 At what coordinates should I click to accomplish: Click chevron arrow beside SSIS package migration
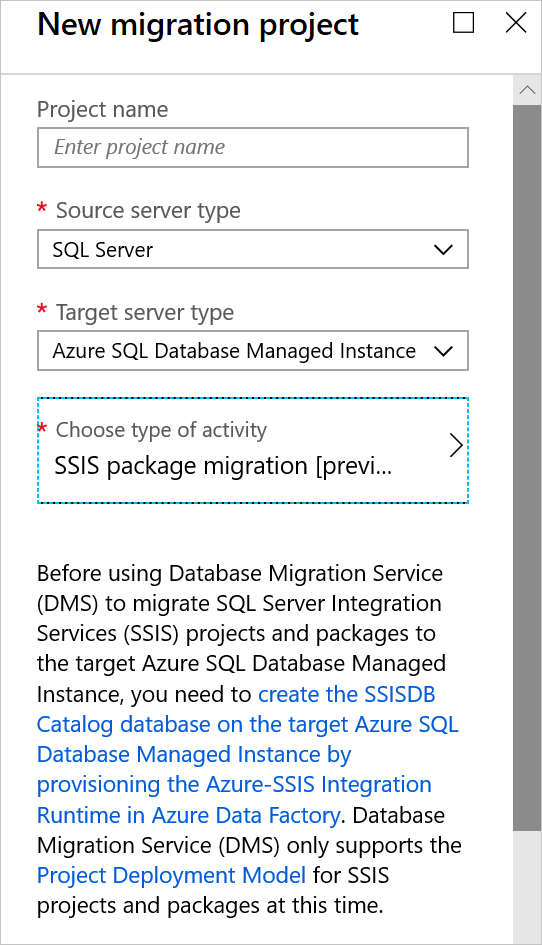tap(456, 446)
